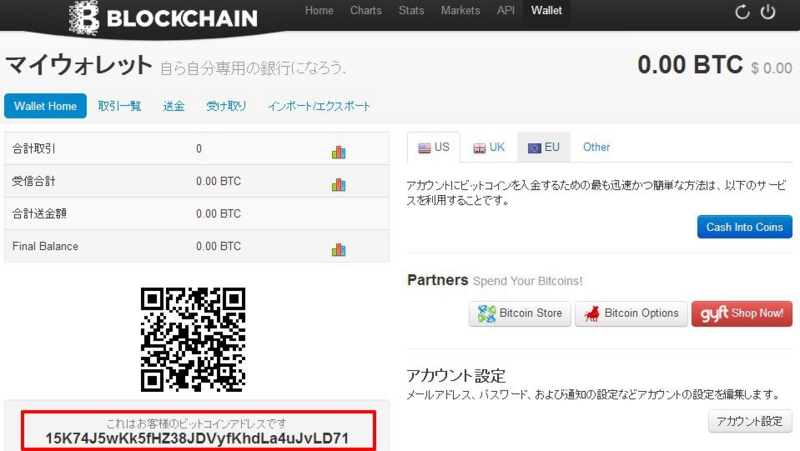Open the chart icon for 合計取引

(338, 152)
